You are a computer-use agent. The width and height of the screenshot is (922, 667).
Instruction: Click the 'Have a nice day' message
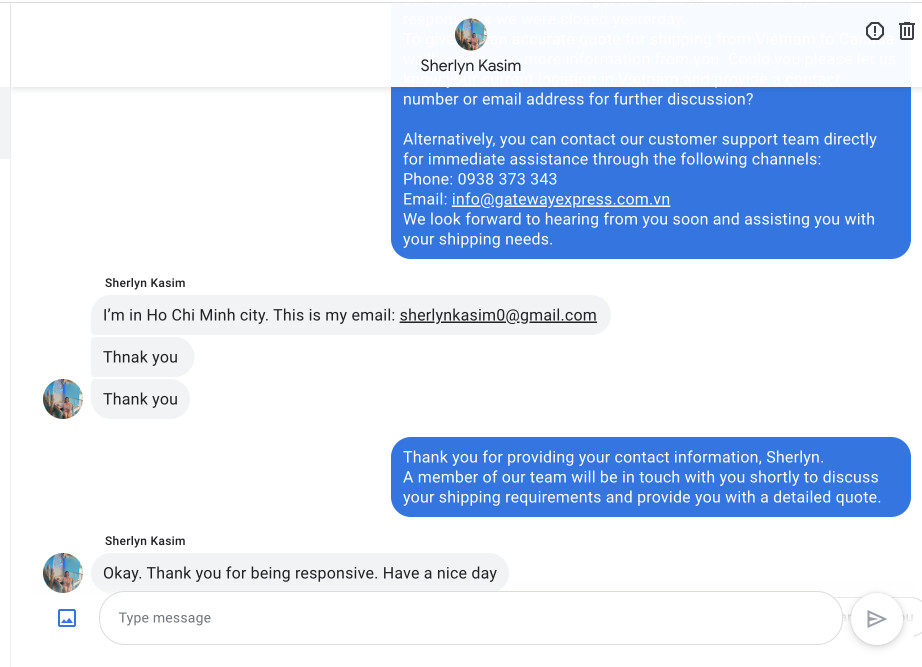pyautogui.click(x=300, y=573)
